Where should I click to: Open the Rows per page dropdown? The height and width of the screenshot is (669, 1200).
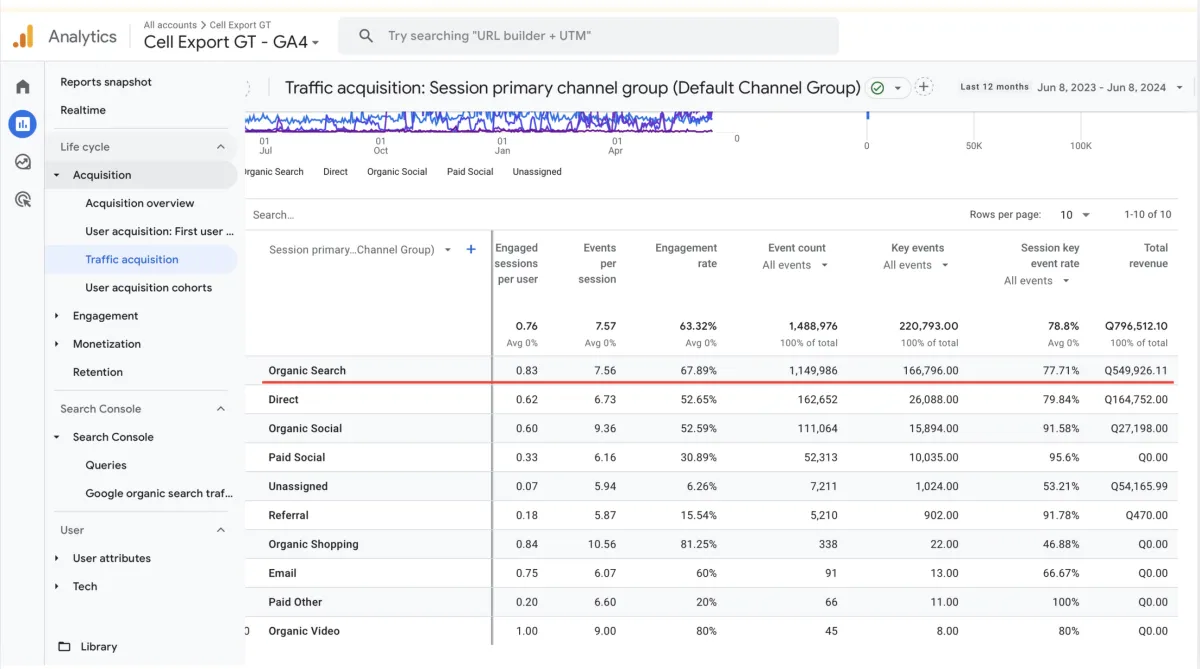1075,215
